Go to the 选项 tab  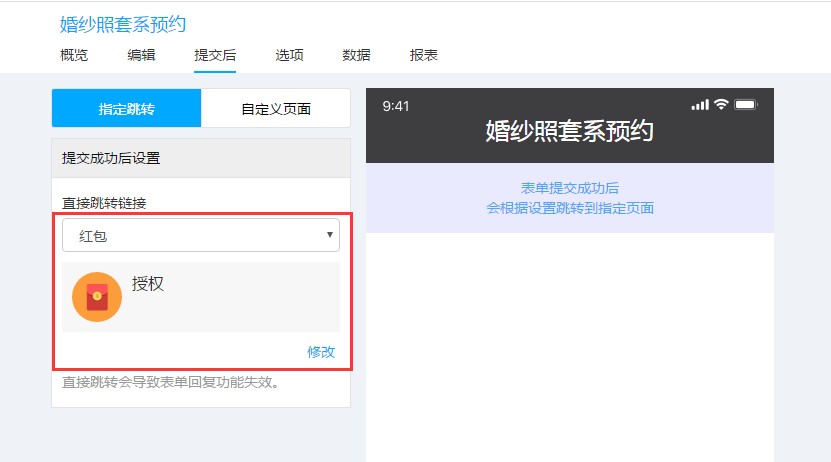point(289,55)
